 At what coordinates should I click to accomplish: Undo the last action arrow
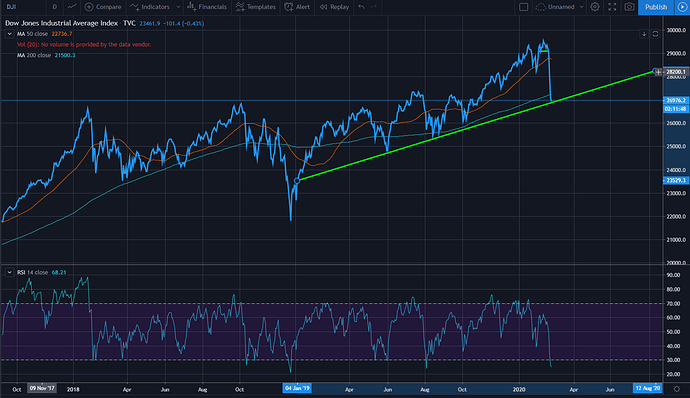[x=361, y=7]
